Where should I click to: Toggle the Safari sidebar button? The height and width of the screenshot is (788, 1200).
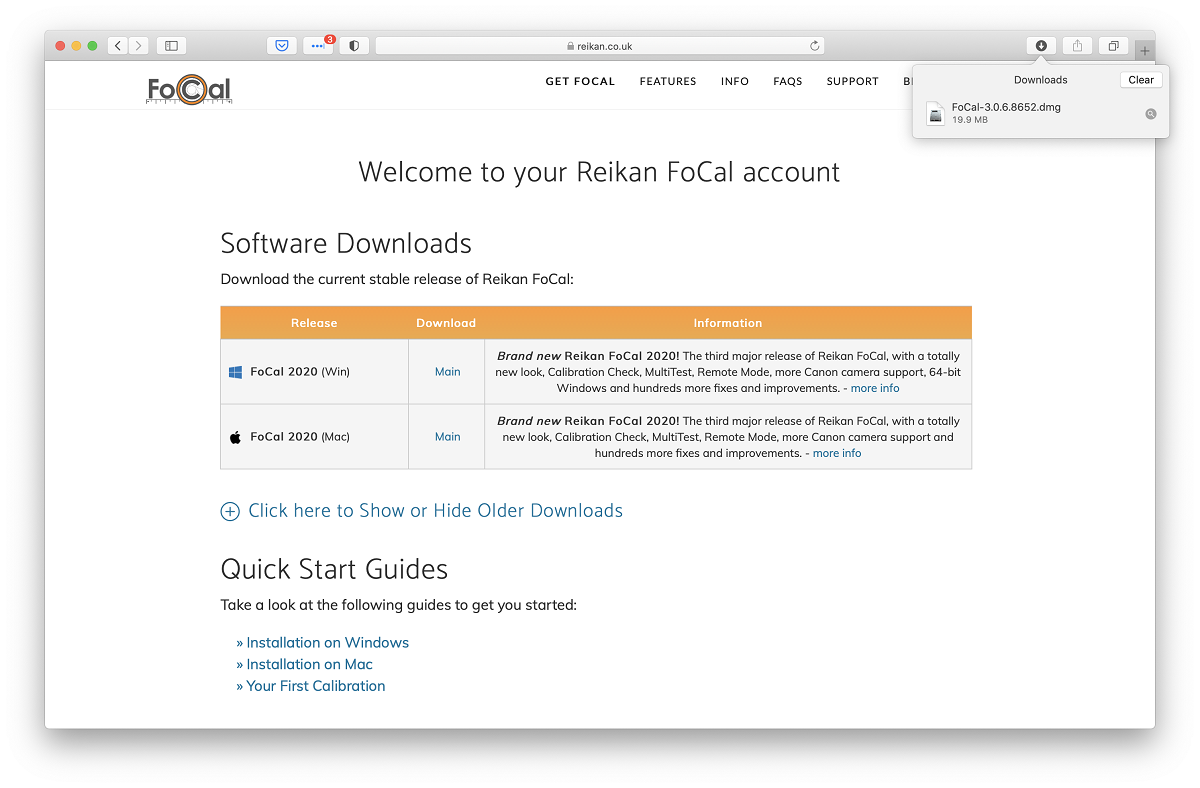[x=171, y=46]
